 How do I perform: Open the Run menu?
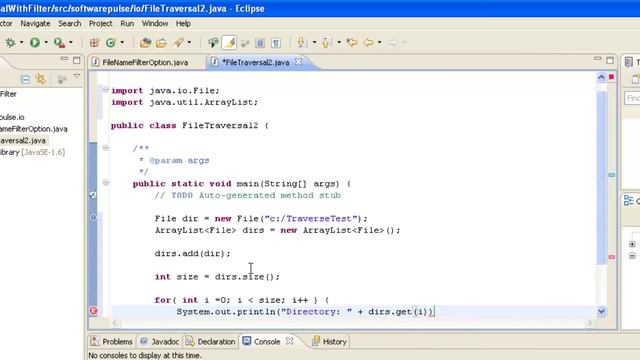[127, 24]
